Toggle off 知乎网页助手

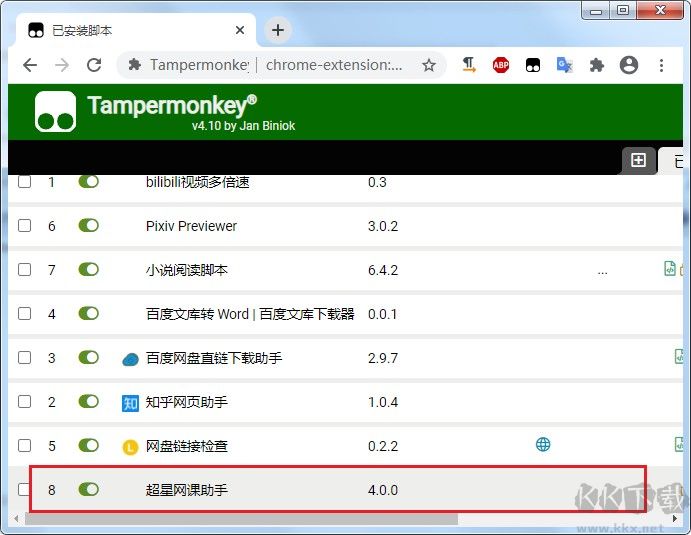pos(89,401)
